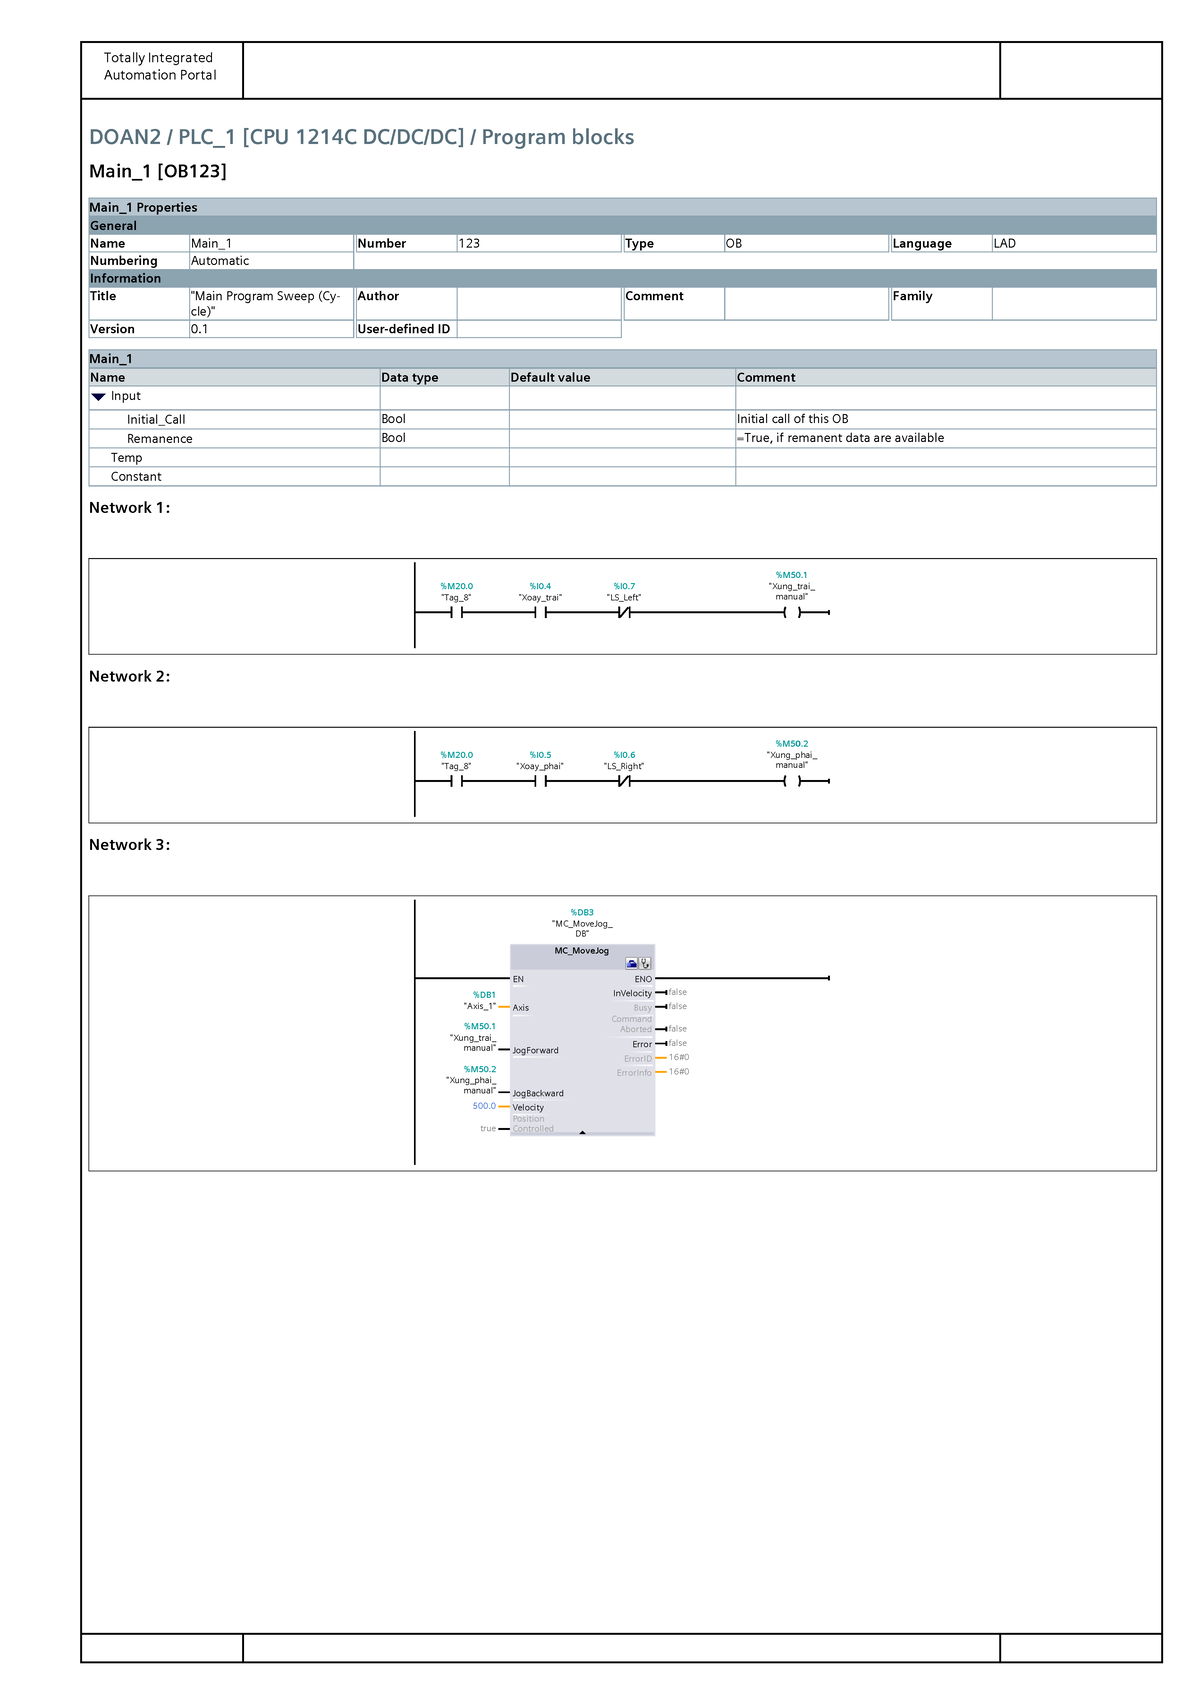1200x1697 pixels.
Task: Click the Data type column header
Action: click(444, 377)
